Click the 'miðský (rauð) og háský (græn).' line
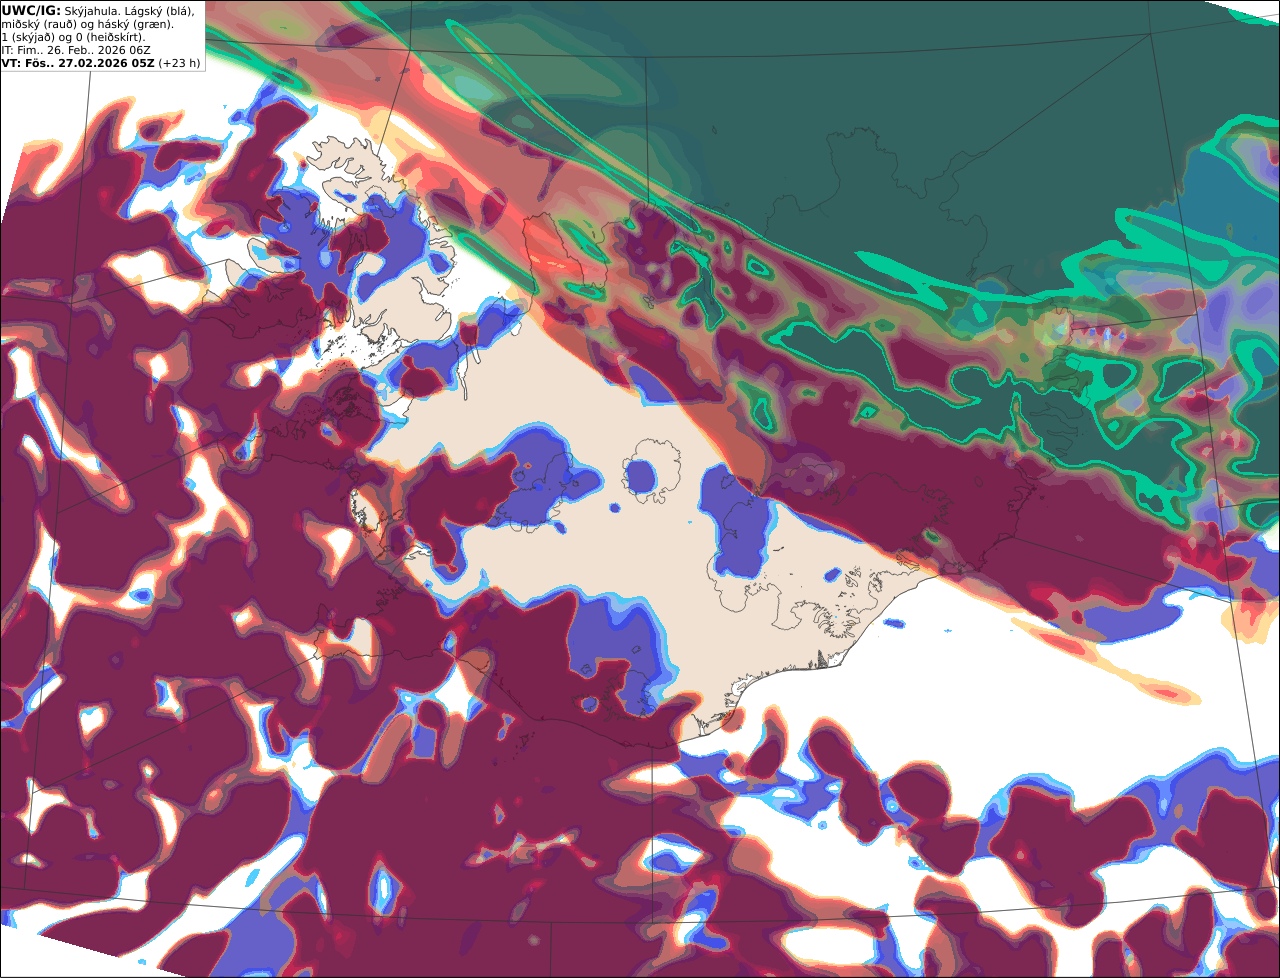 [x=87, y=23]
